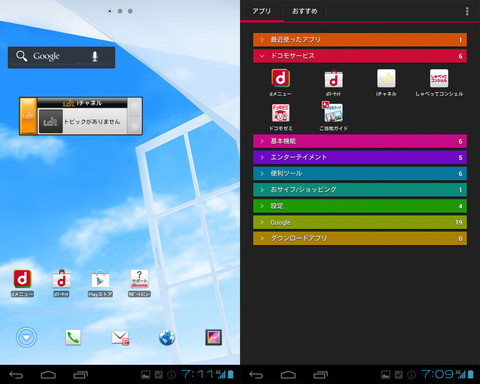Open the app drawer circle button
480x384 pixels.
point(26,337)
